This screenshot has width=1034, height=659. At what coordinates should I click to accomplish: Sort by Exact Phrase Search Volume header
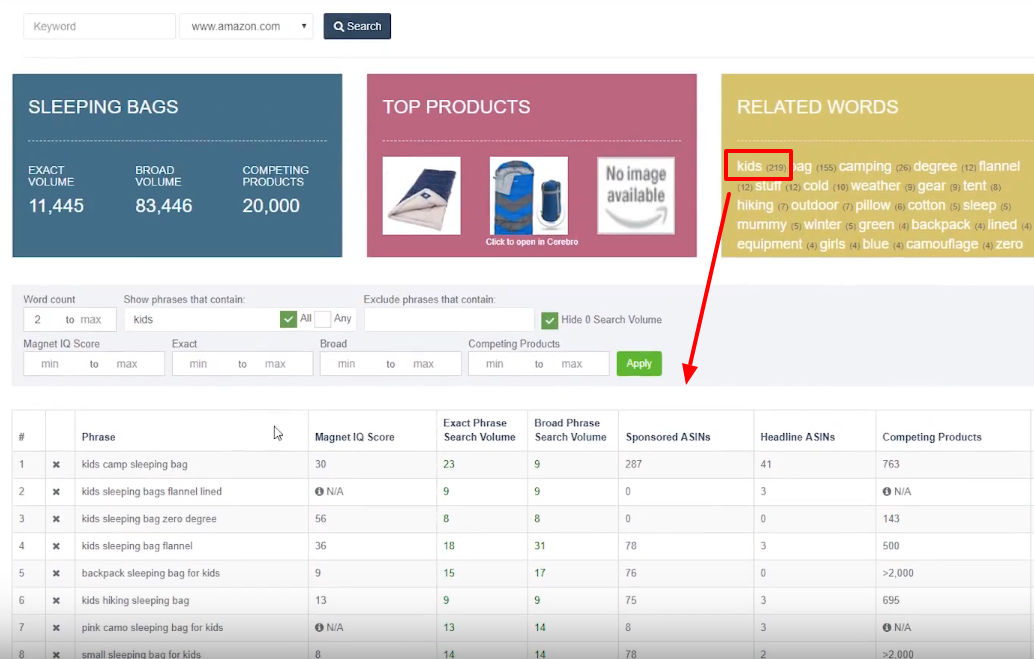pyautogui.click(x=479, y=430)
